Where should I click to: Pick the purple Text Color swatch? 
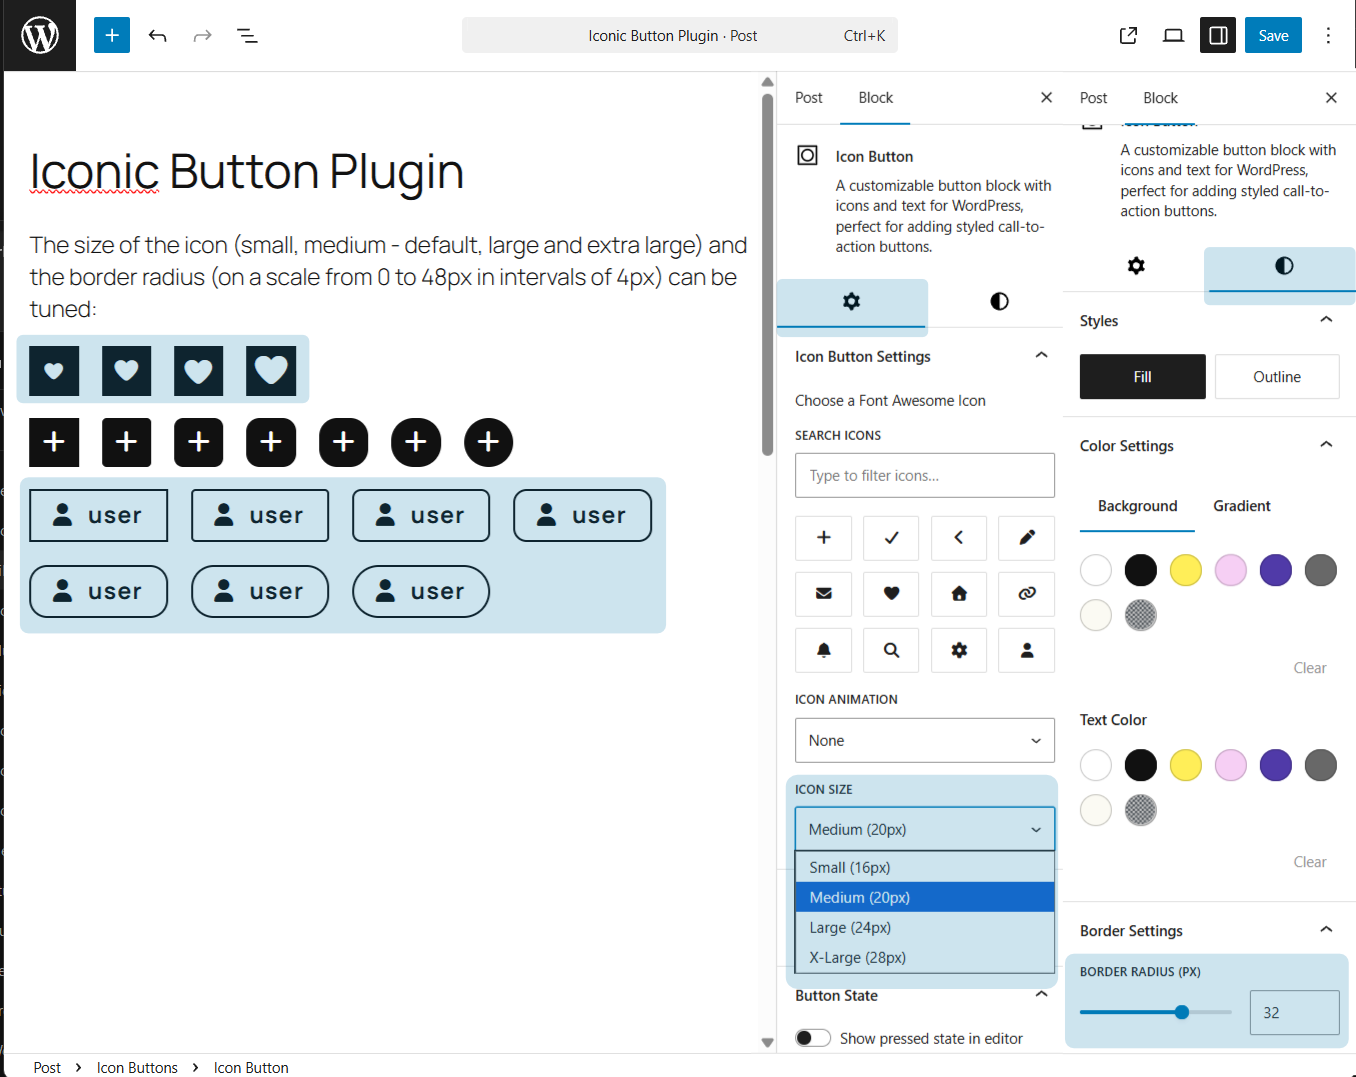click(x=1276, y=766)
